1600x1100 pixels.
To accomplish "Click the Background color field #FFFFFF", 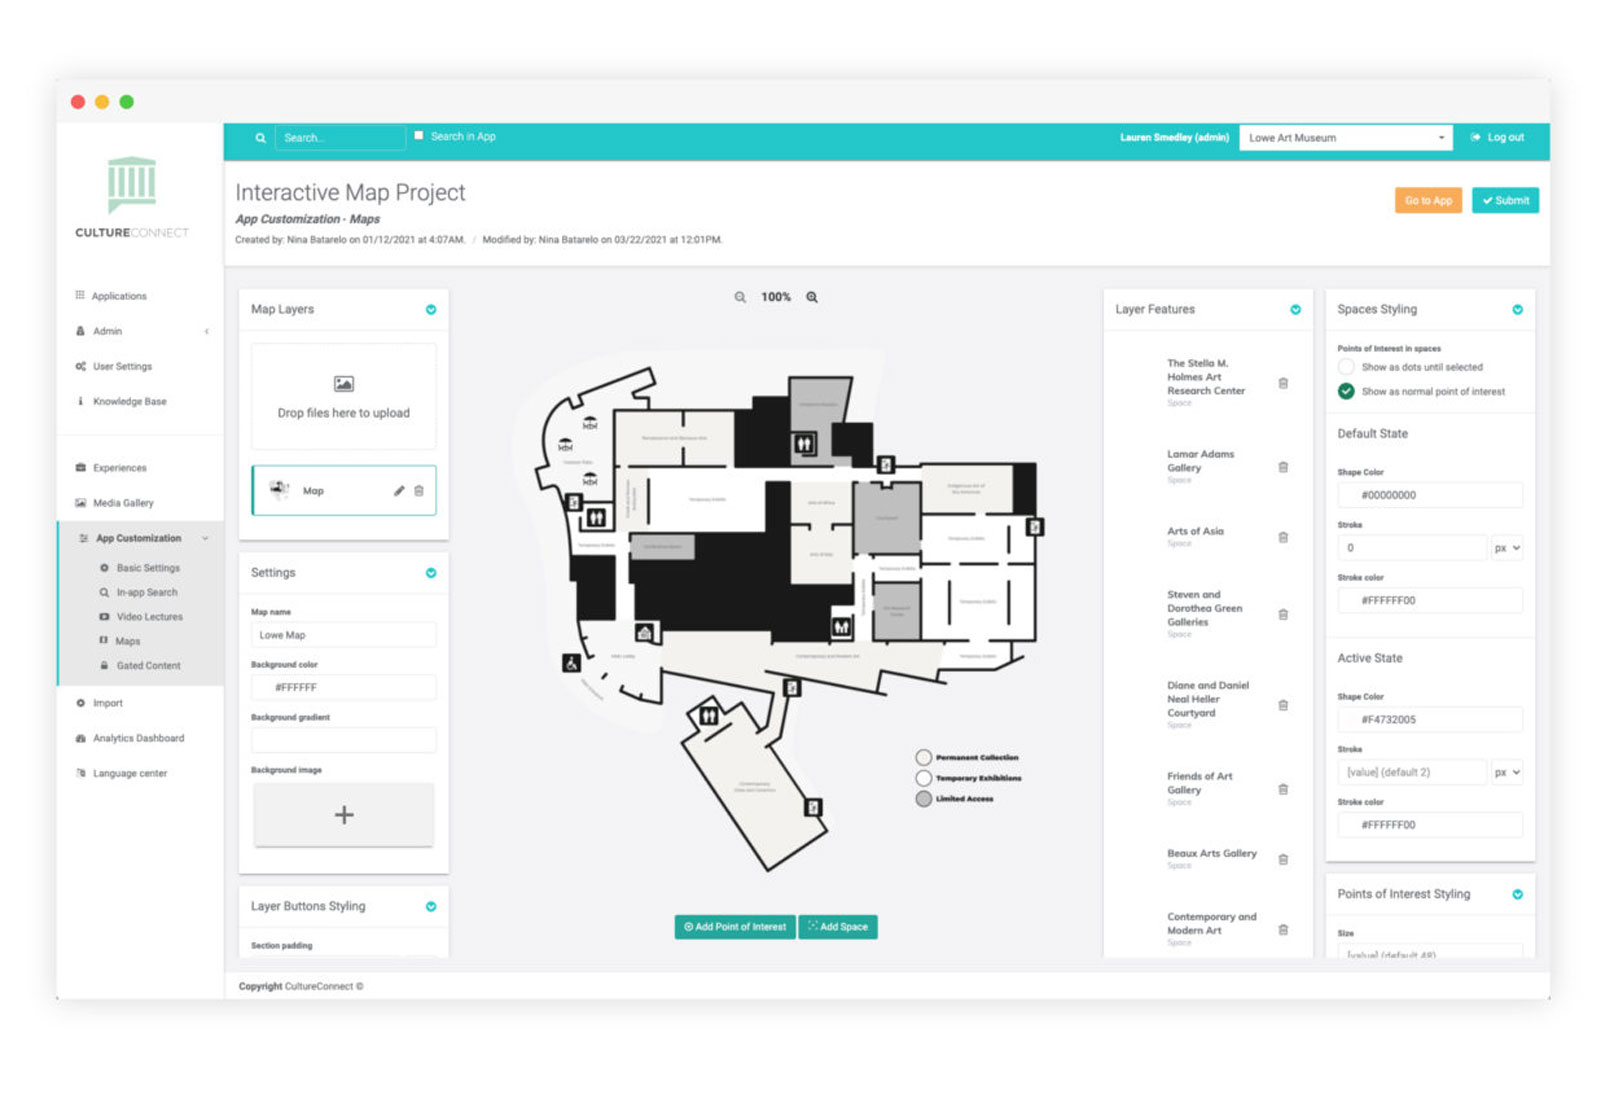I will (x=343, y=688).
